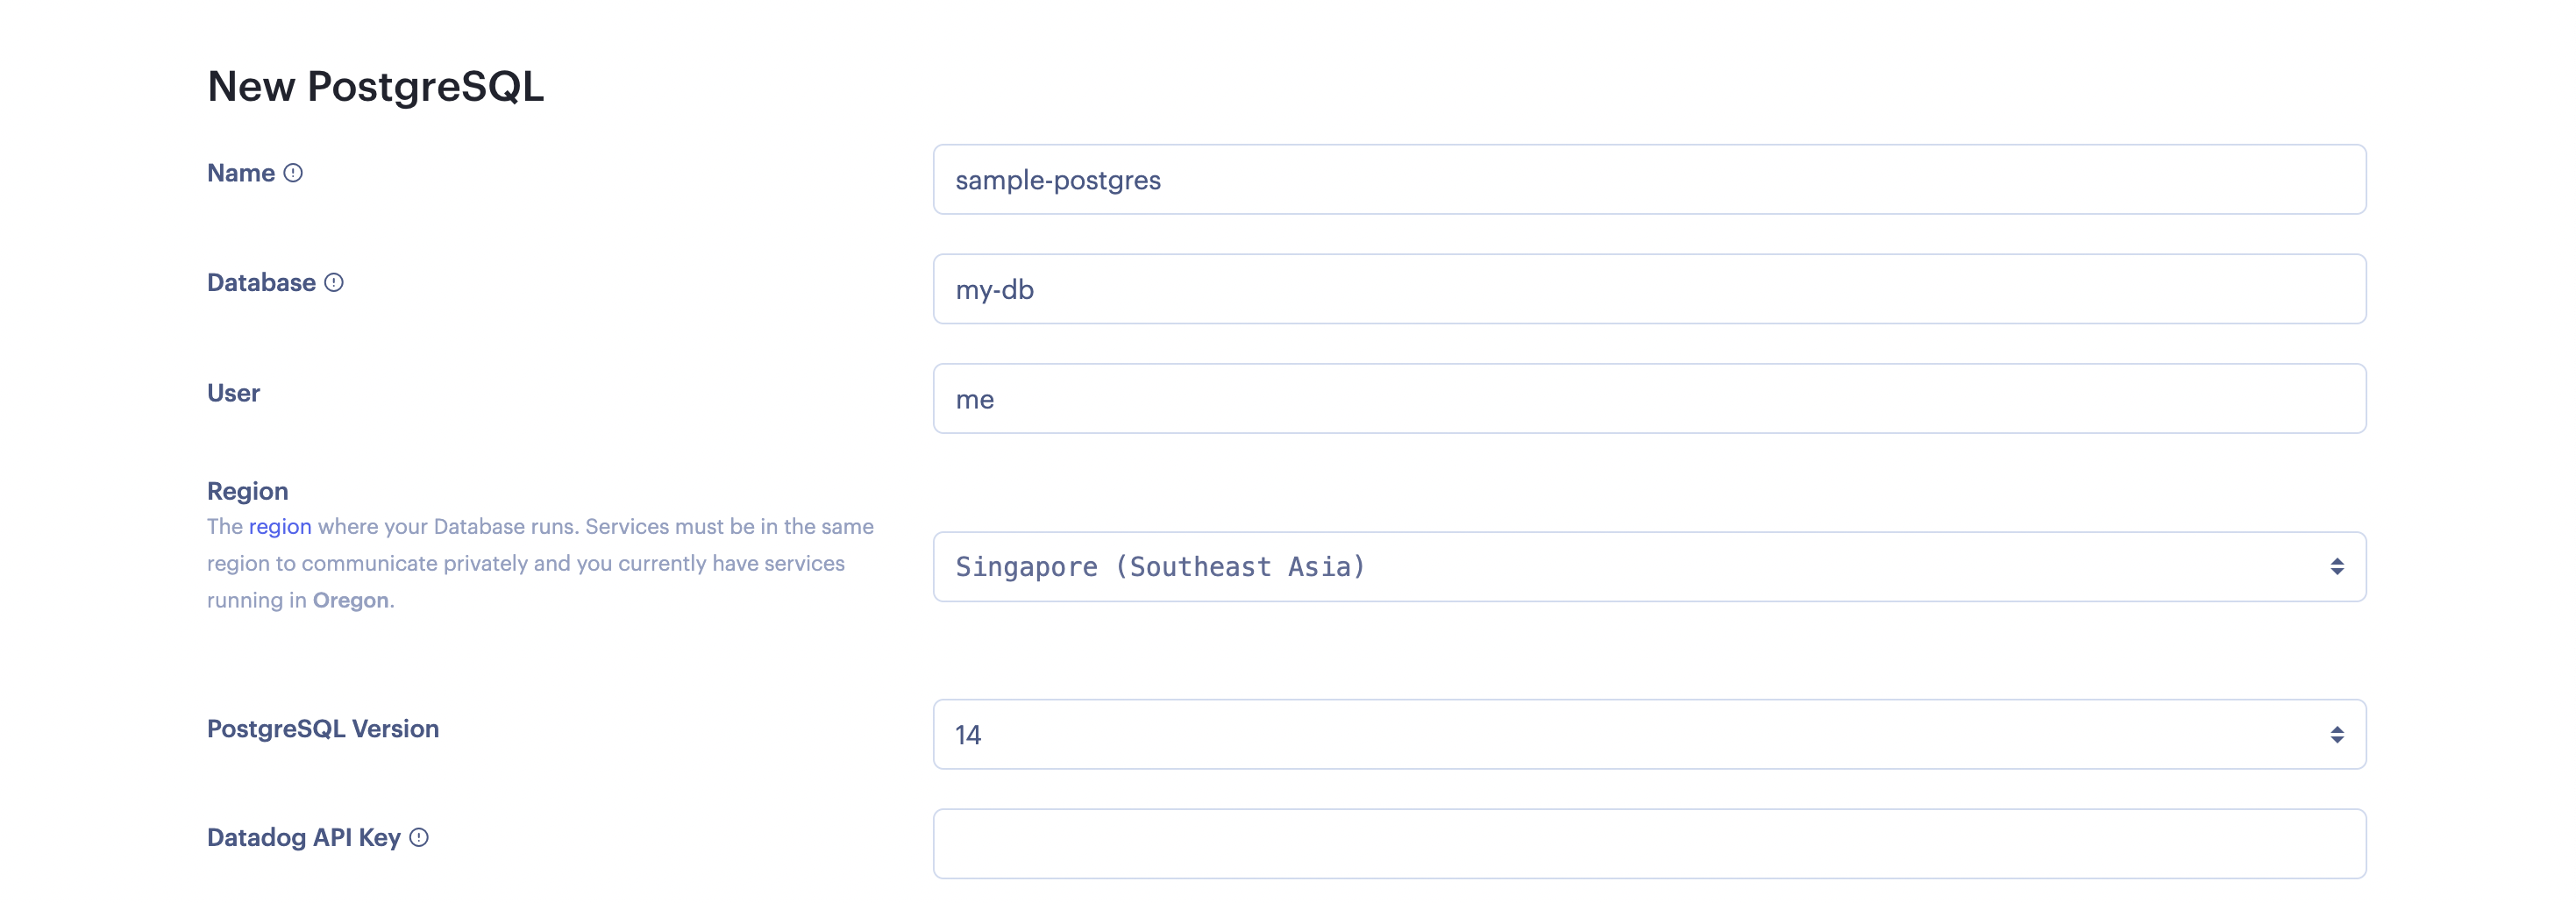Click the "Datadog API Key" label text
The height and width of the screenshot is (903, 2576).
303,838
